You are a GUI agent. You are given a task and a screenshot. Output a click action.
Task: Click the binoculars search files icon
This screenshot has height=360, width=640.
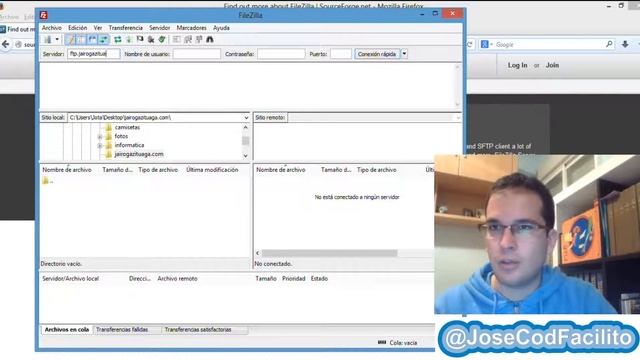click(210, 40)
